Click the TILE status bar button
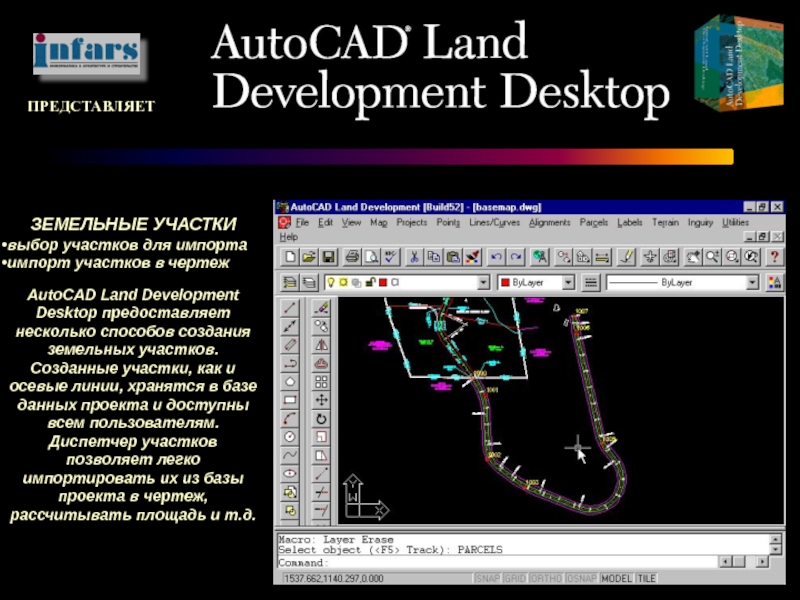This screenshot has width=800, height=600. coord(647,579)
